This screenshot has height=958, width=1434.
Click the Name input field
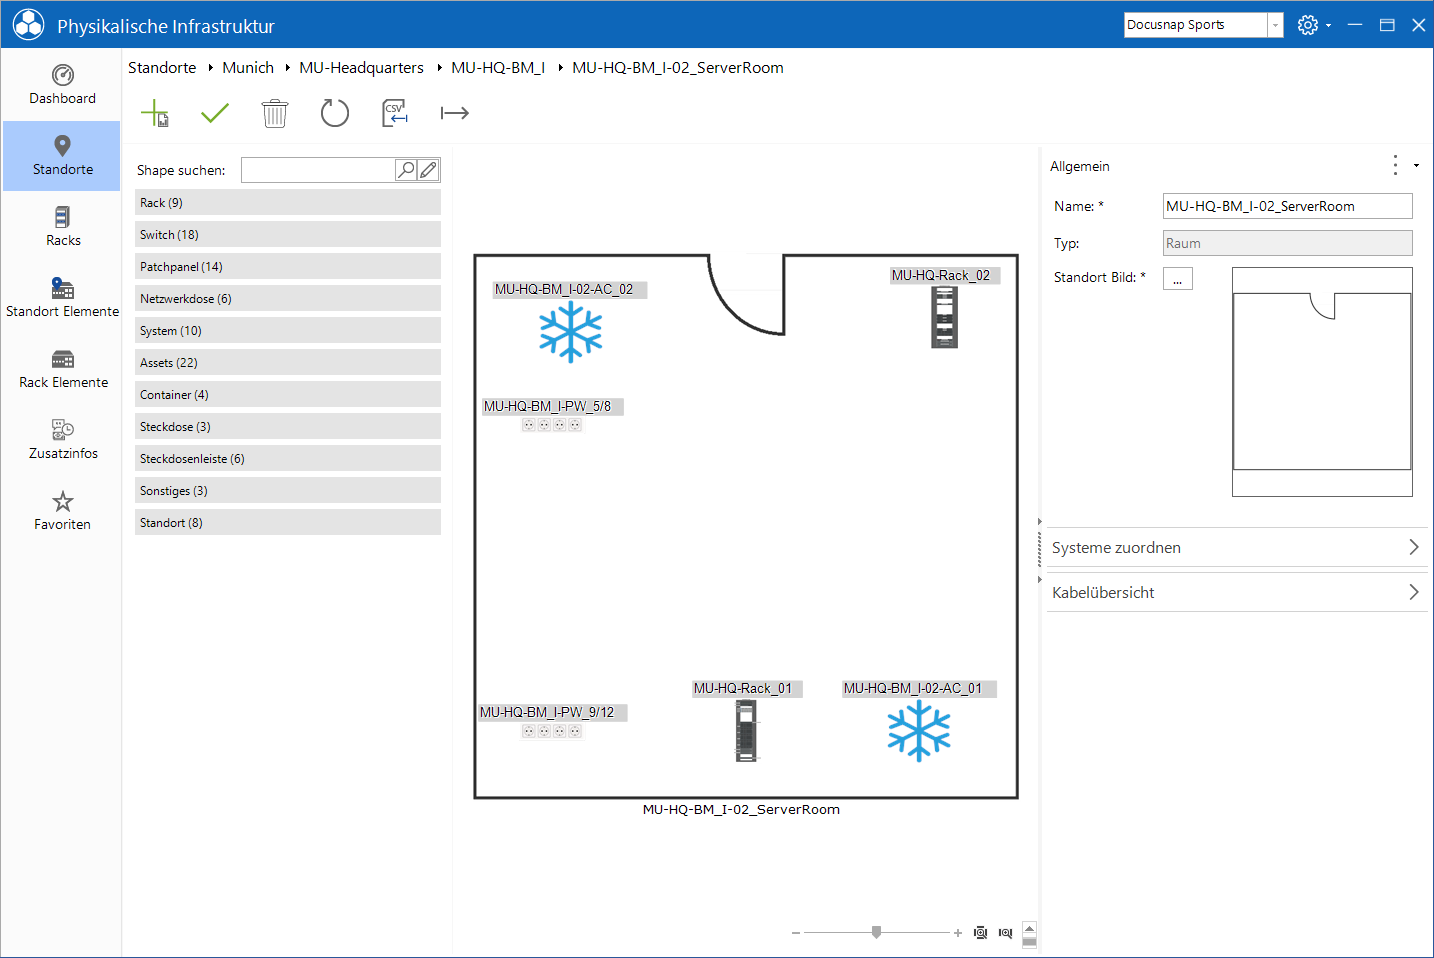point(1288,206)
